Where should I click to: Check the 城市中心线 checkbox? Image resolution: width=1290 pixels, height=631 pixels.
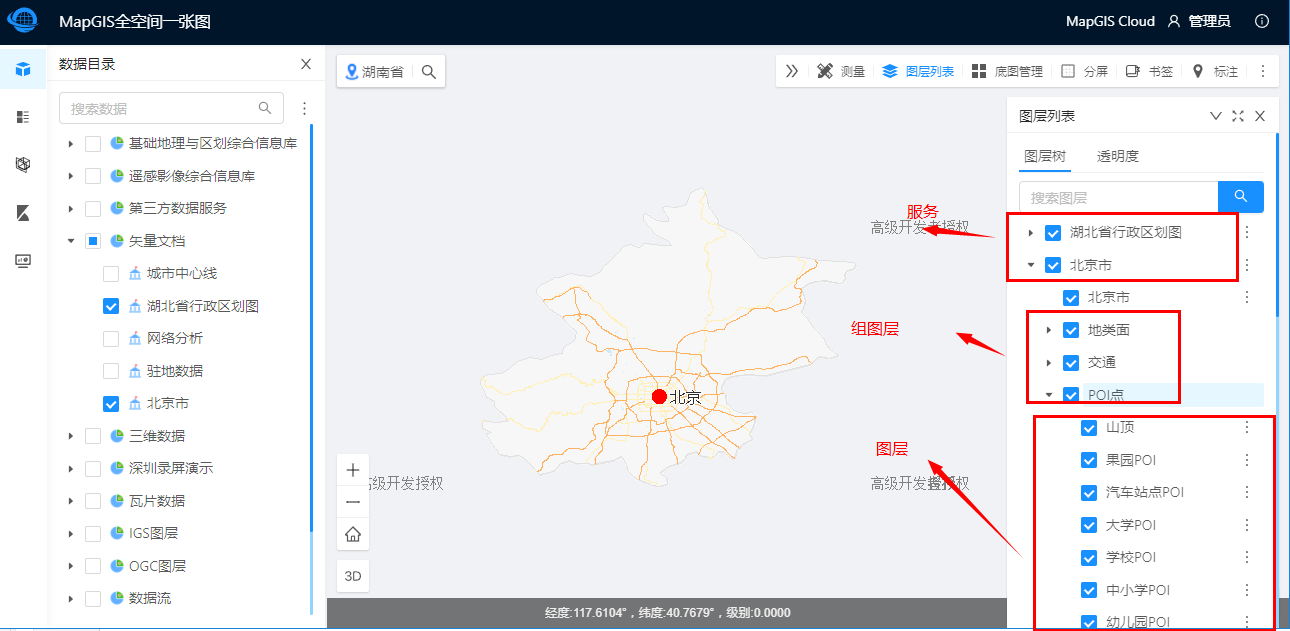coord(111,274)
